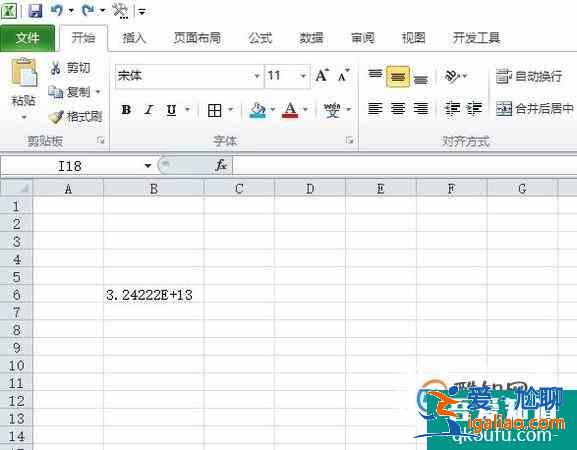The width and height of the screenshot is (577, 450).
Task: Toggle Italic formatting
Action: (x=149, y=110)
